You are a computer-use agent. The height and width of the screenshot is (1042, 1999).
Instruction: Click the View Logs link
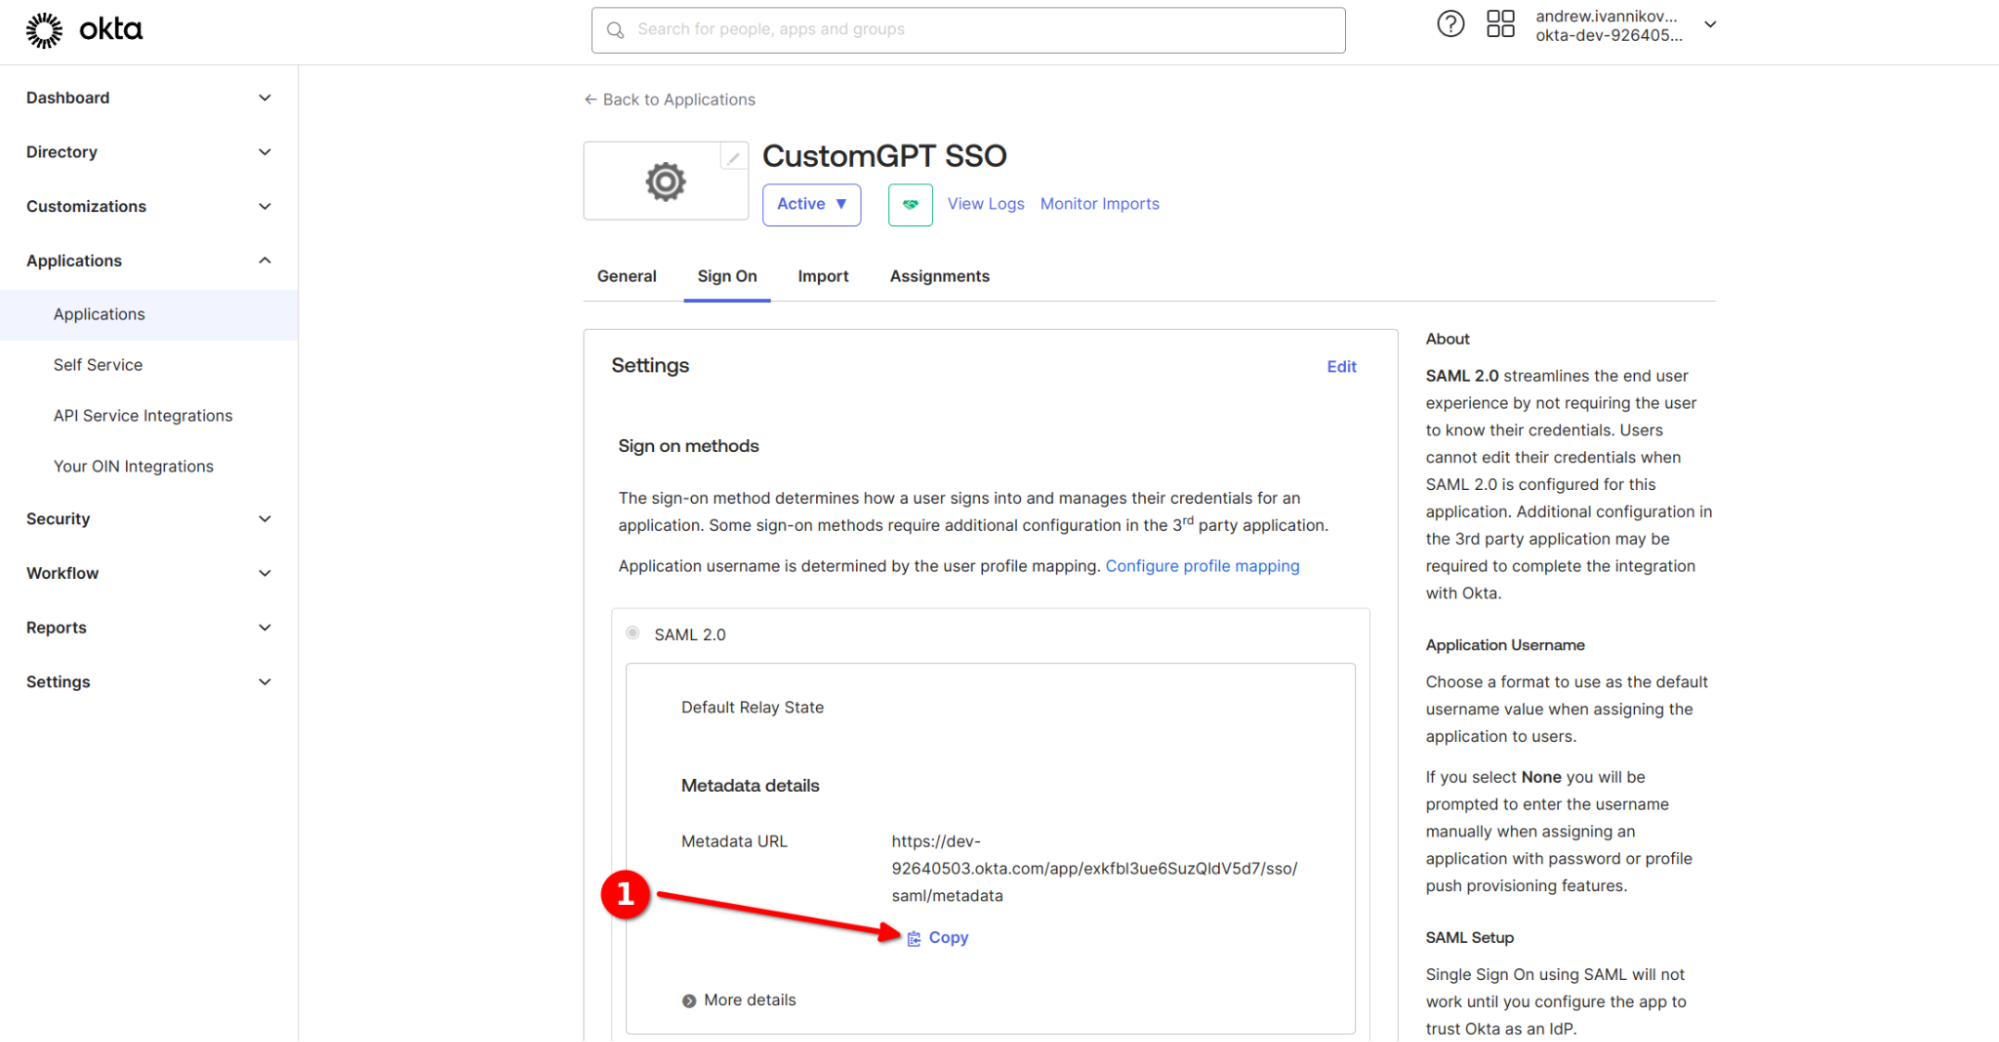pos(986,204)
